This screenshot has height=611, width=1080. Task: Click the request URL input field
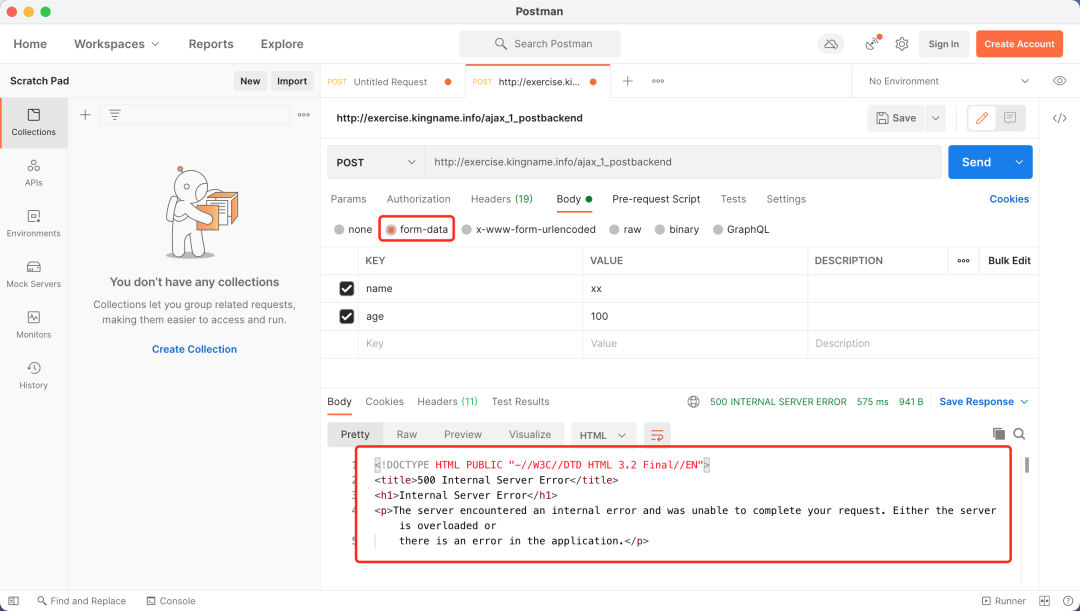683,163
